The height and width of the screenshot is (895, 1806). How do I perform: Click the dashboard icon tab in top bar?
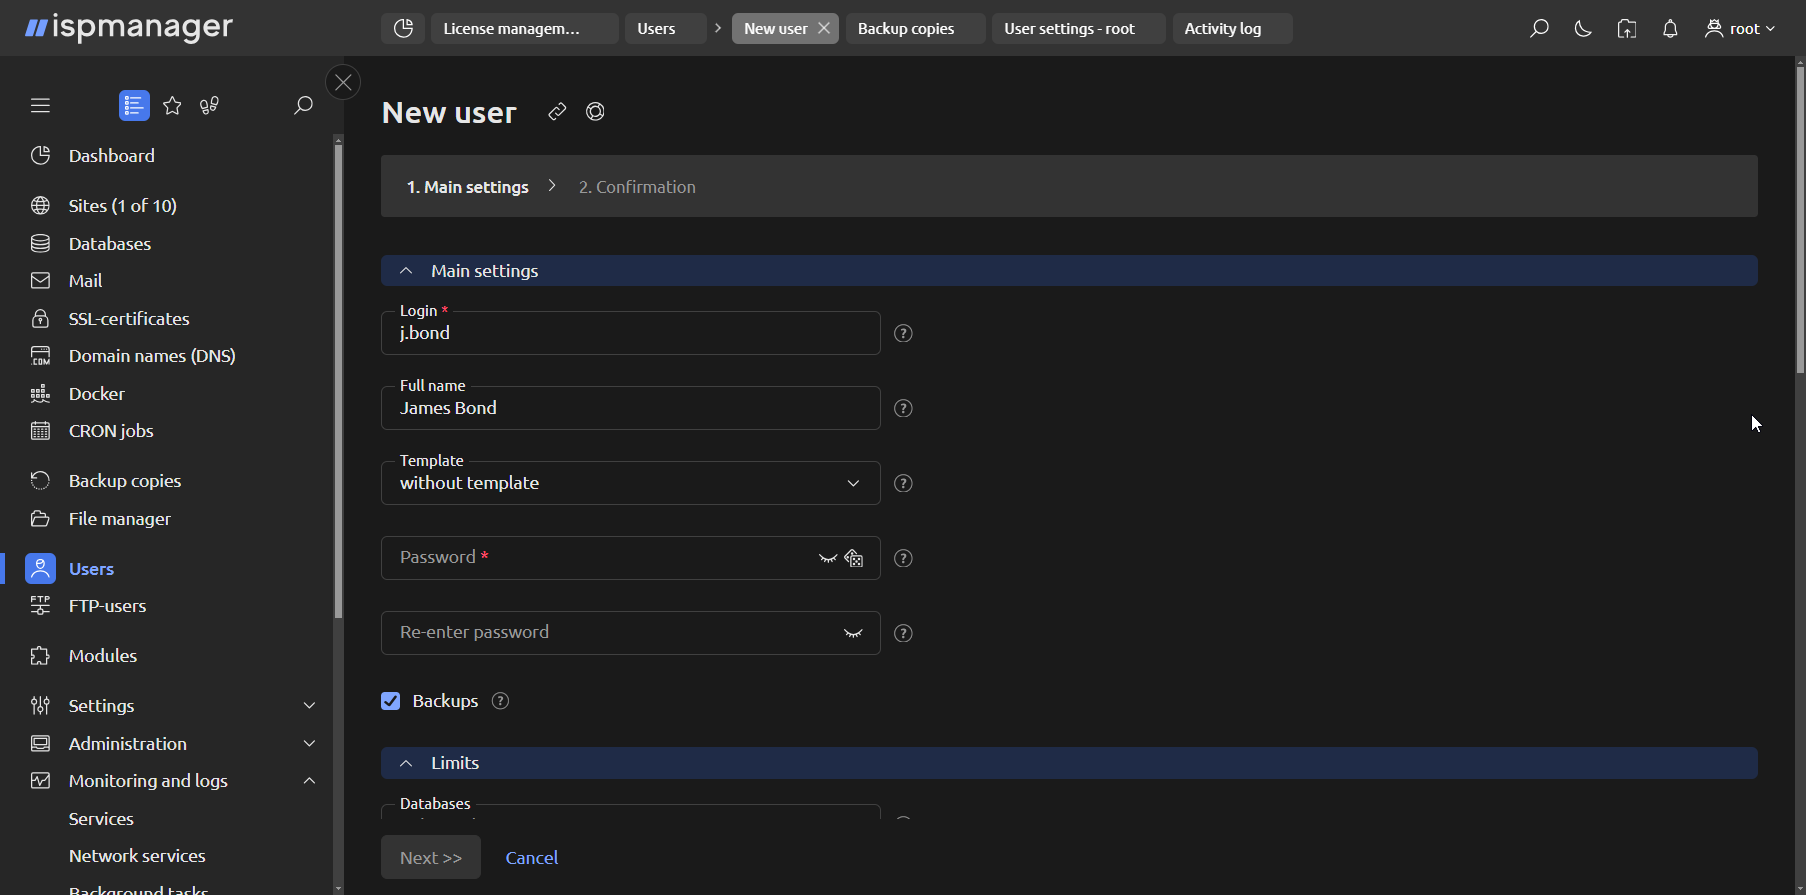coord(403,29)
